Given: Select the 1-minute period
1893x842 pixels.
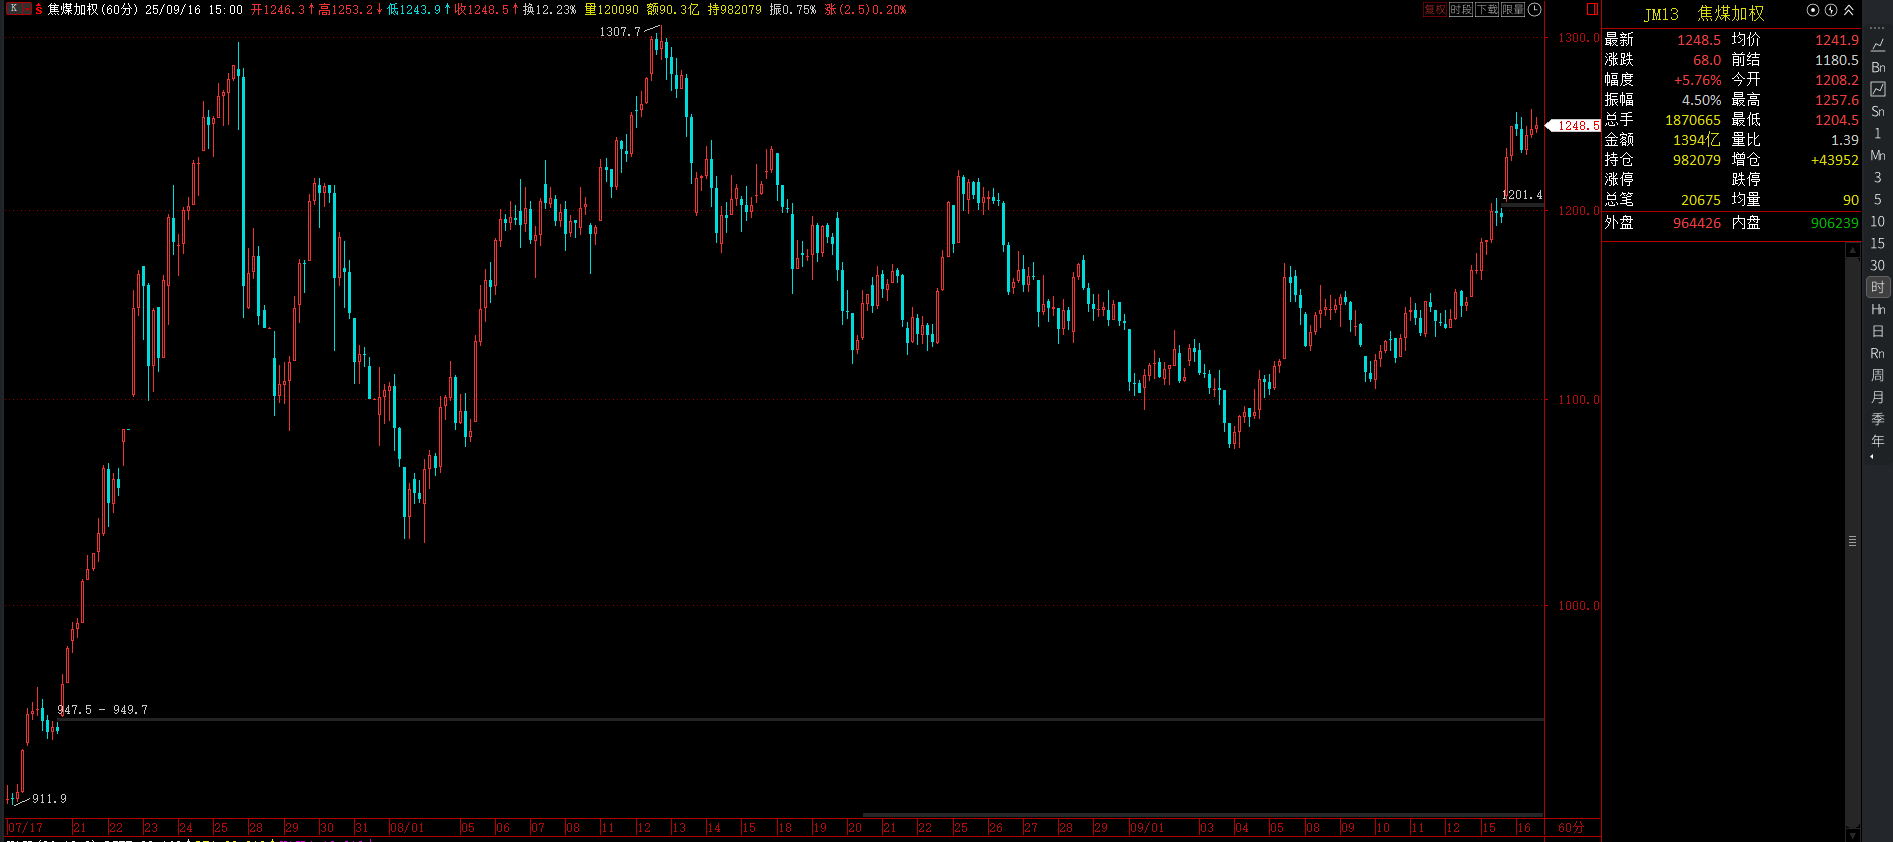Looking at the screenshot, I should coord(1878,133).
